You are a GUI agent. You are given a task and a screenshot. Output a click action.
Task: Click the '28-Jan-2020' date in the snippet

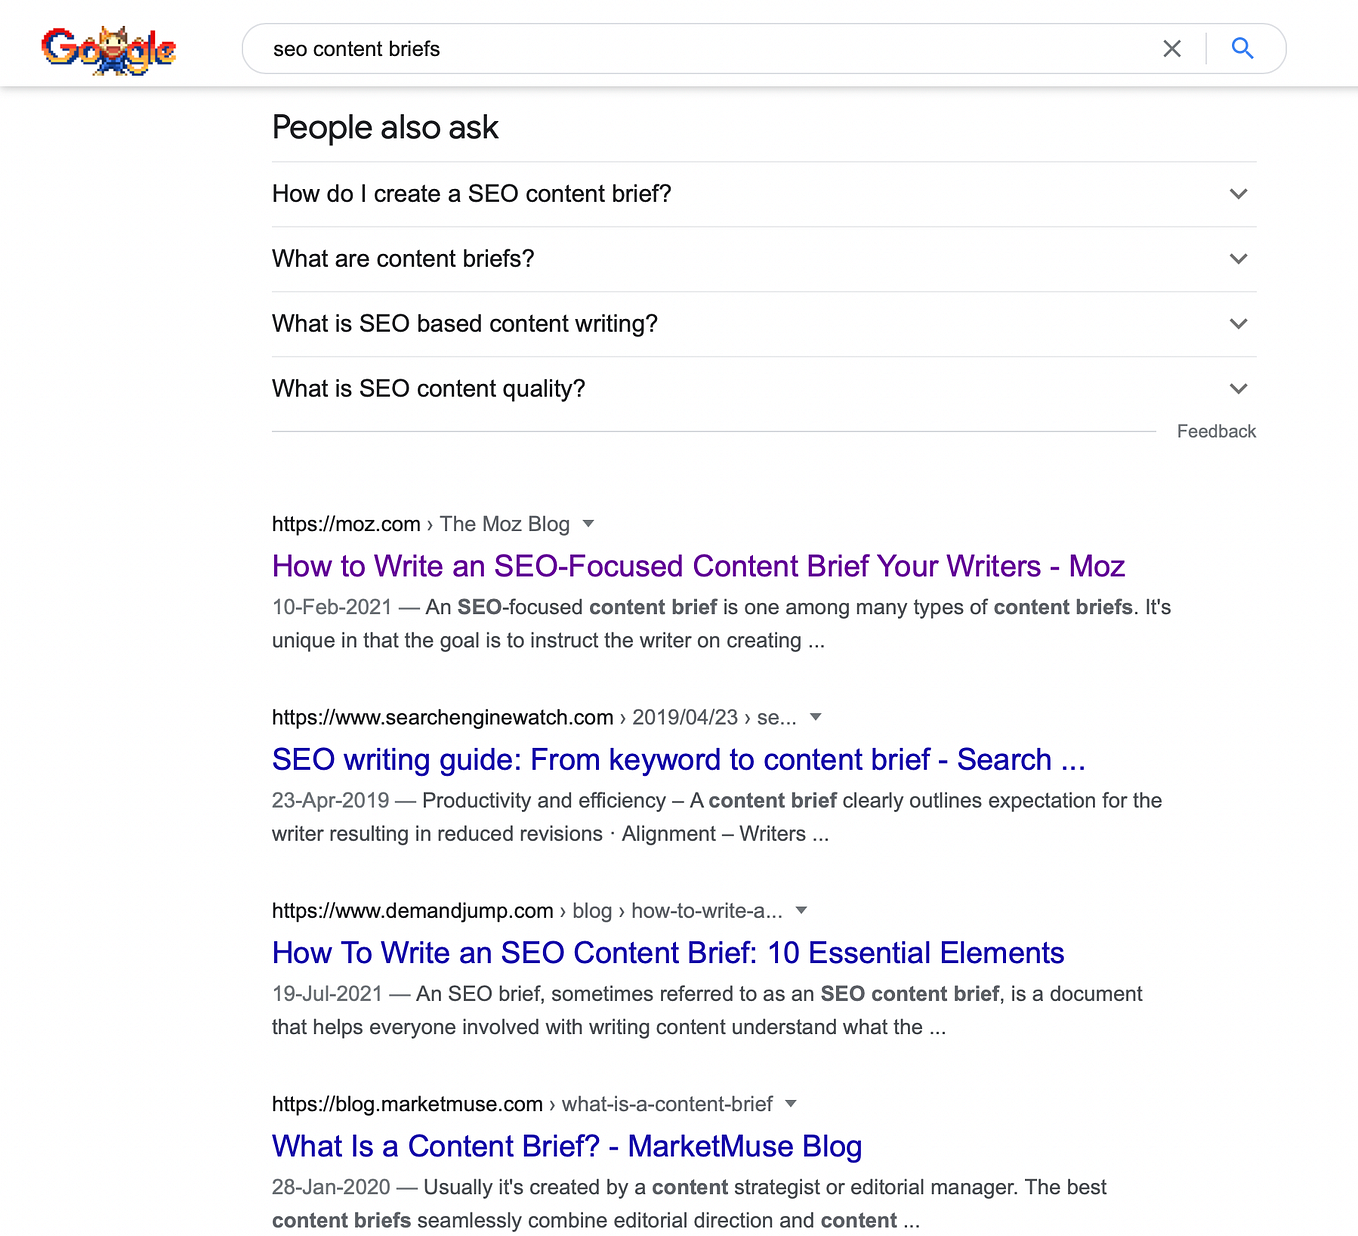[331, 1187]
